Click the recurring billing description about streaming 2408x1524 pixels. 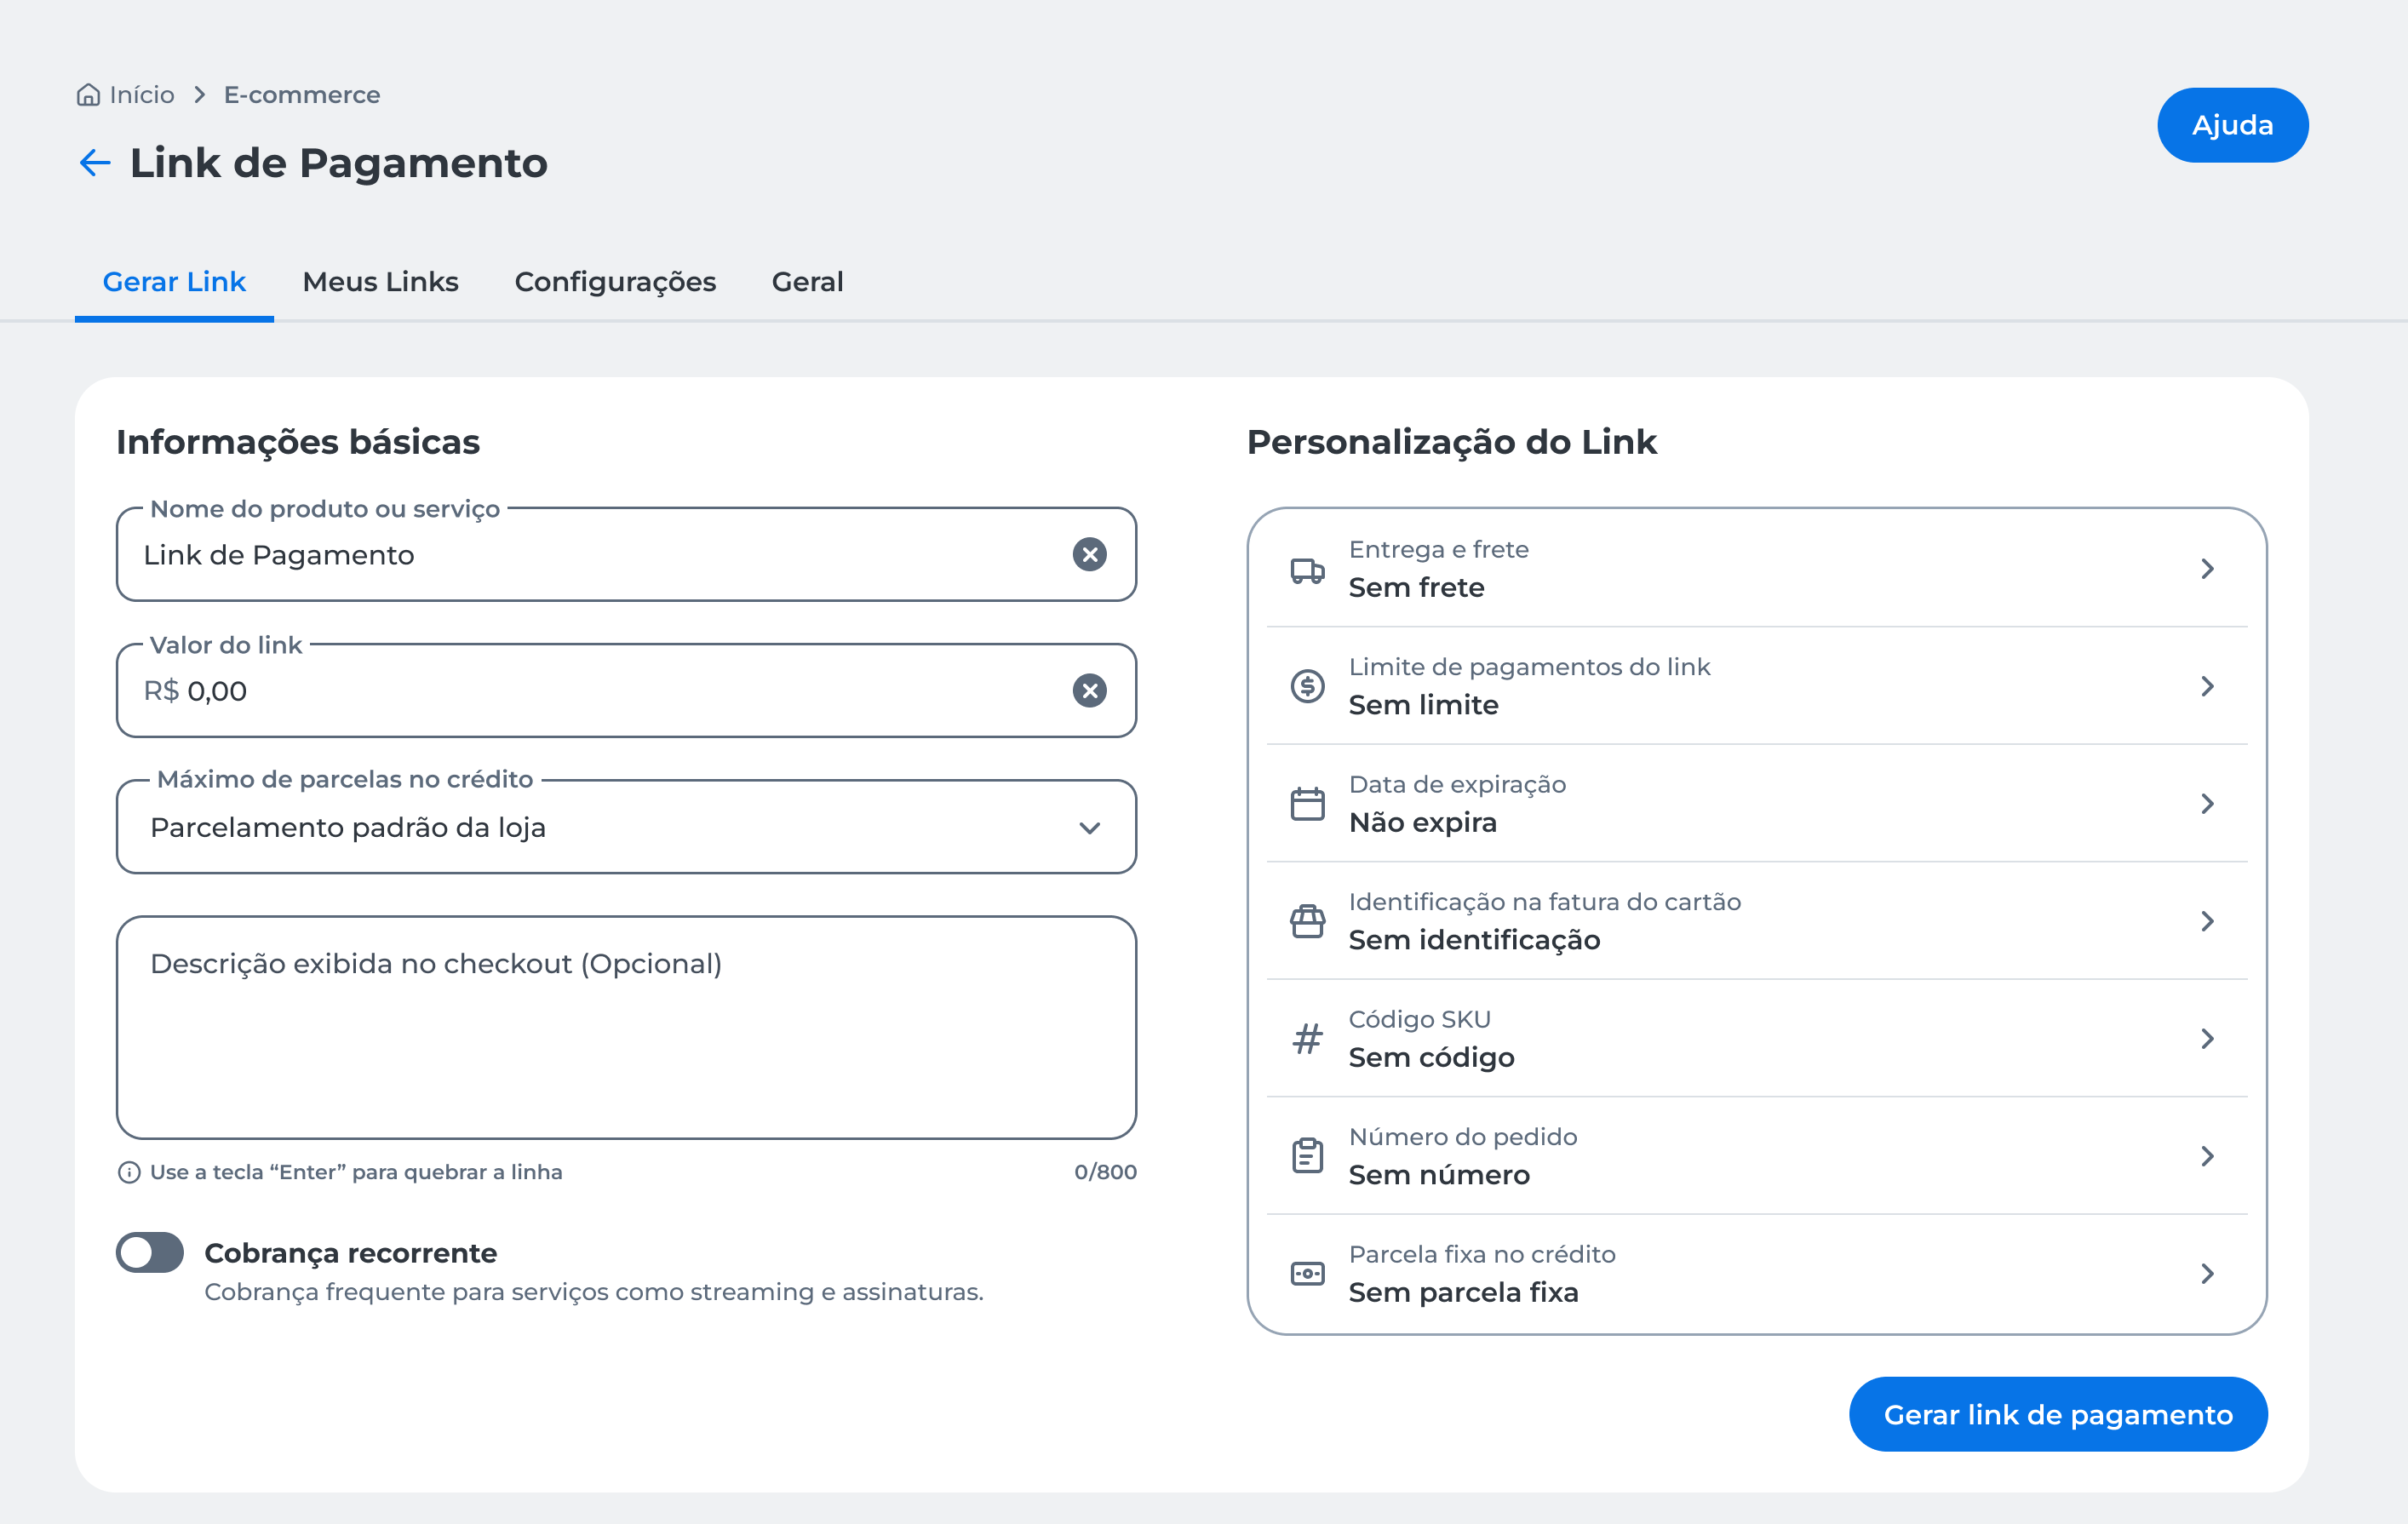(594, 1292)
